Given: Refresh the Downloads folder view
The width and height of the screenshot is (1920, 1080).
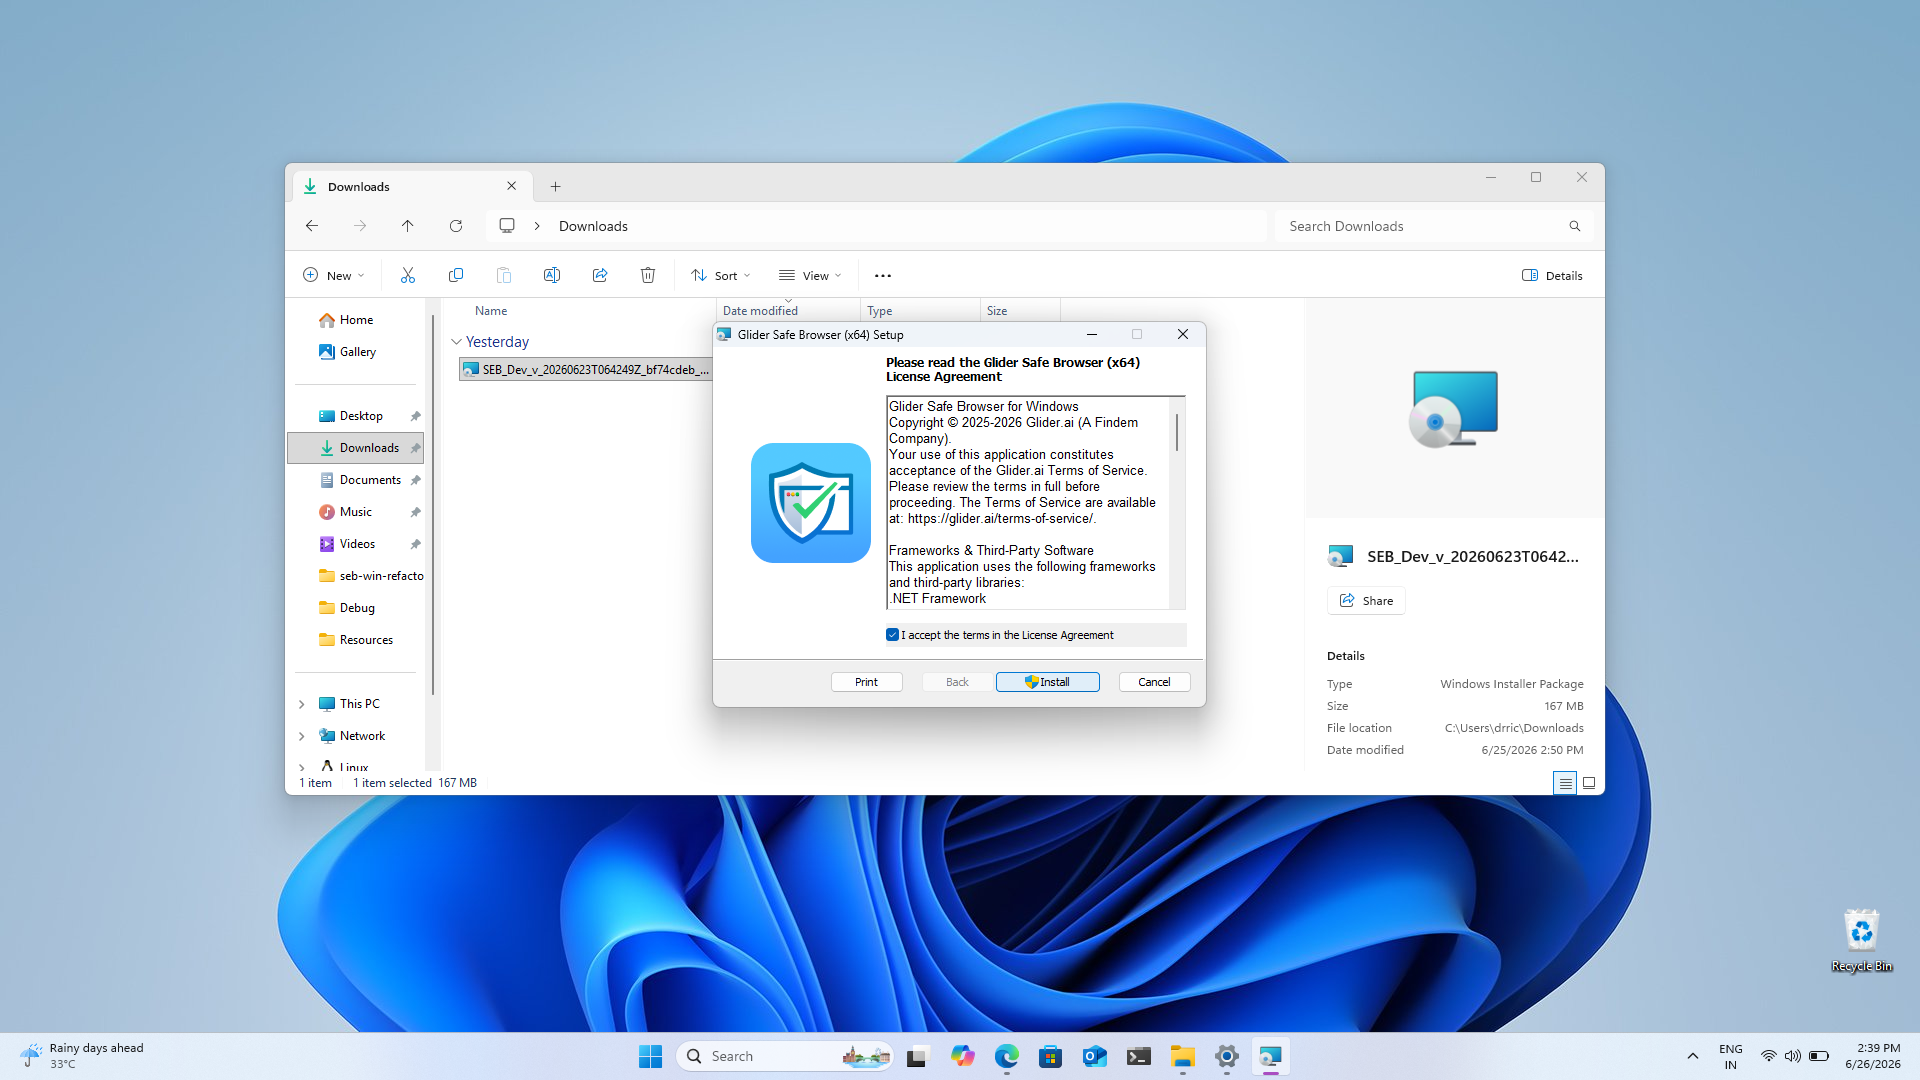Looking at the screenshot, I should tap(456, 226).
